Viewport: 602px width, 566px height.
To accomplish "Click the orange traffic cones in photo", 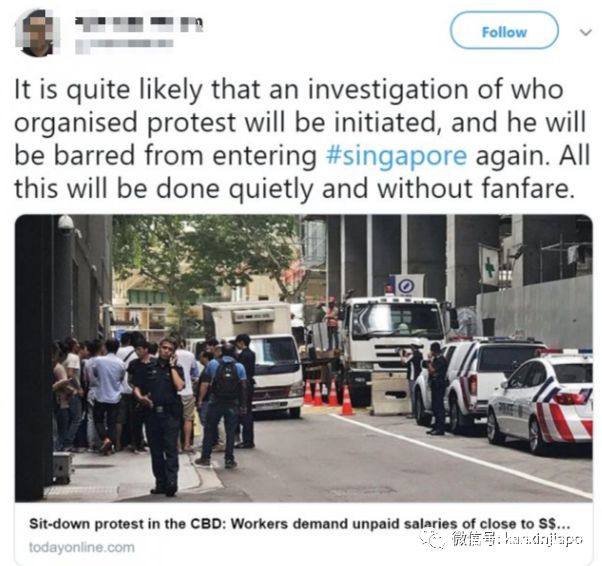I will 330,396.
